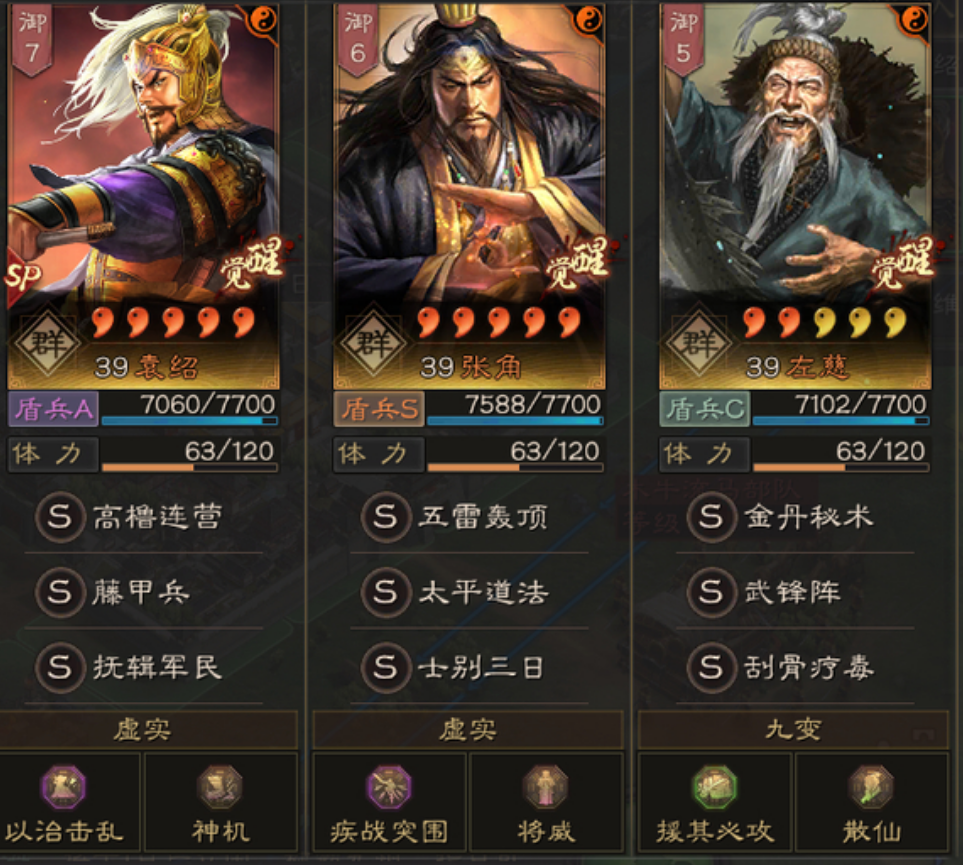Screen dimensions: 963x865
Task: Select the 散仙 trait icon
Action: (871, 787)
